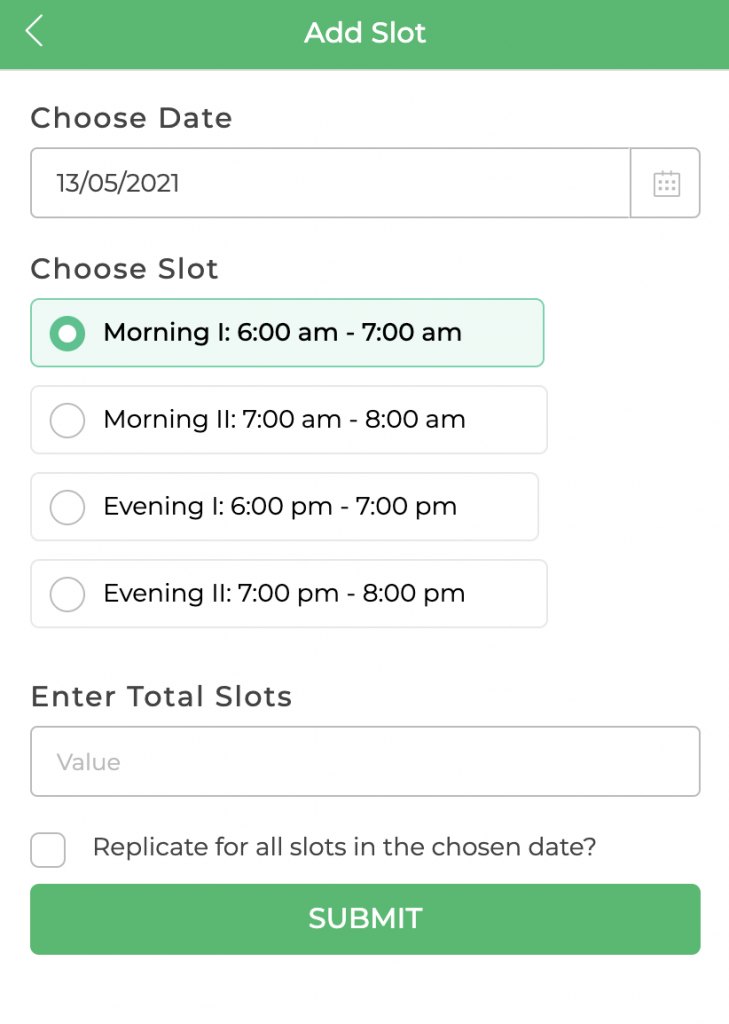Click the date field showing 13/05/2021
The height and width of the screenshot is (1024, 729).
tap(330, 183)
